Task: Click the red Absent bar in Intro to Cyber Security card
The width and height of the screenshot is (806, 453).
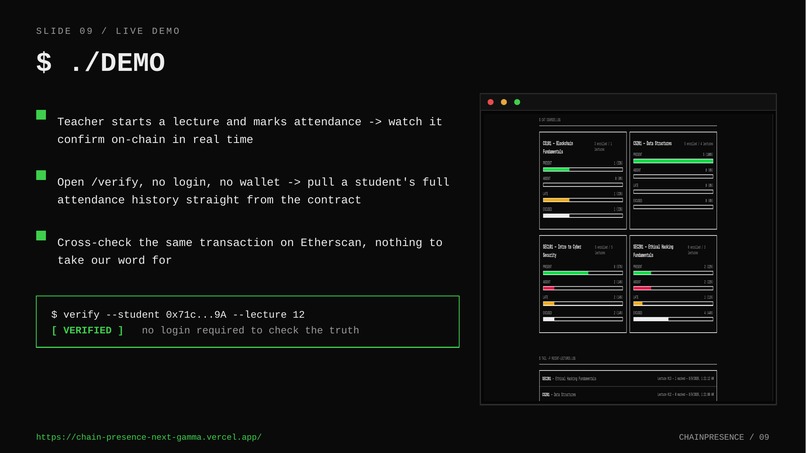Action: (583, 288)
